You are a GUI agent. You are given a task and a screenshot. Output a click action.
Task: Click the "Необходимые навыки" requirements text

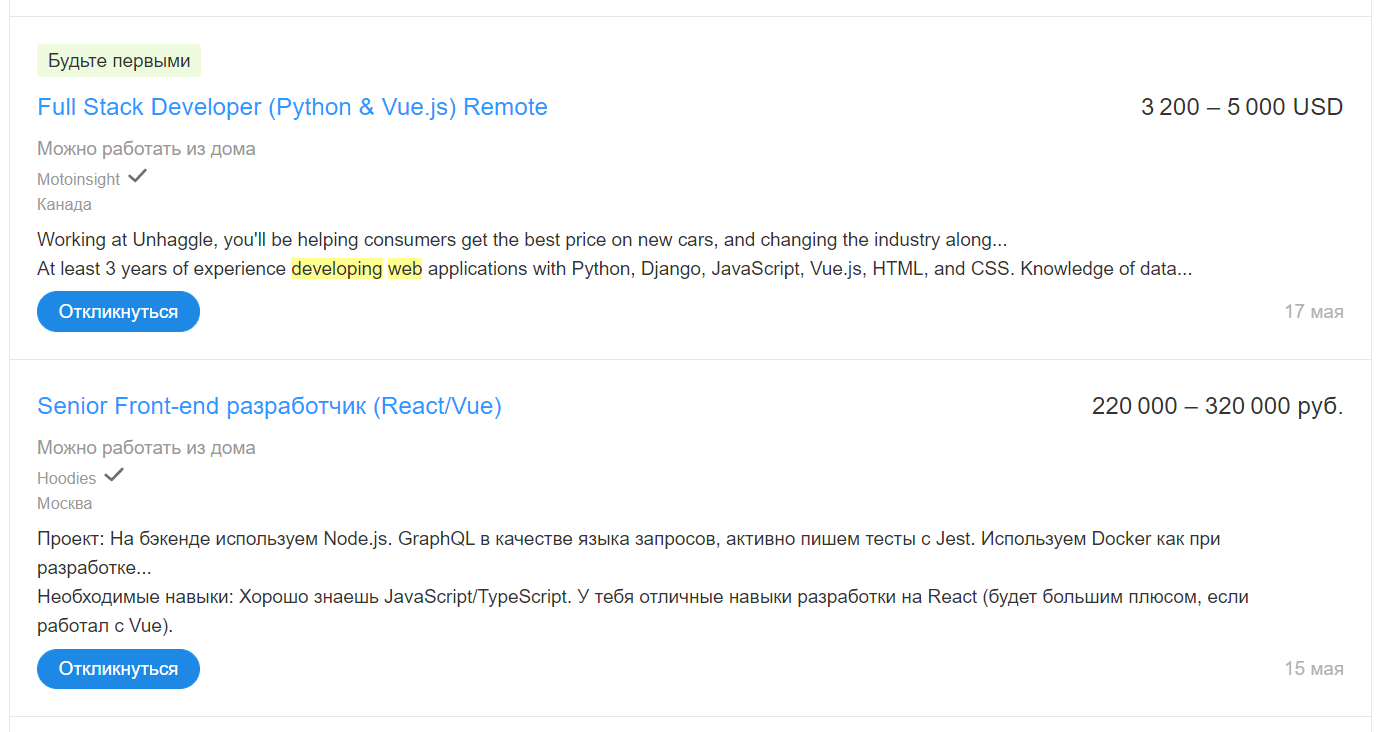(x=642, y=597)
